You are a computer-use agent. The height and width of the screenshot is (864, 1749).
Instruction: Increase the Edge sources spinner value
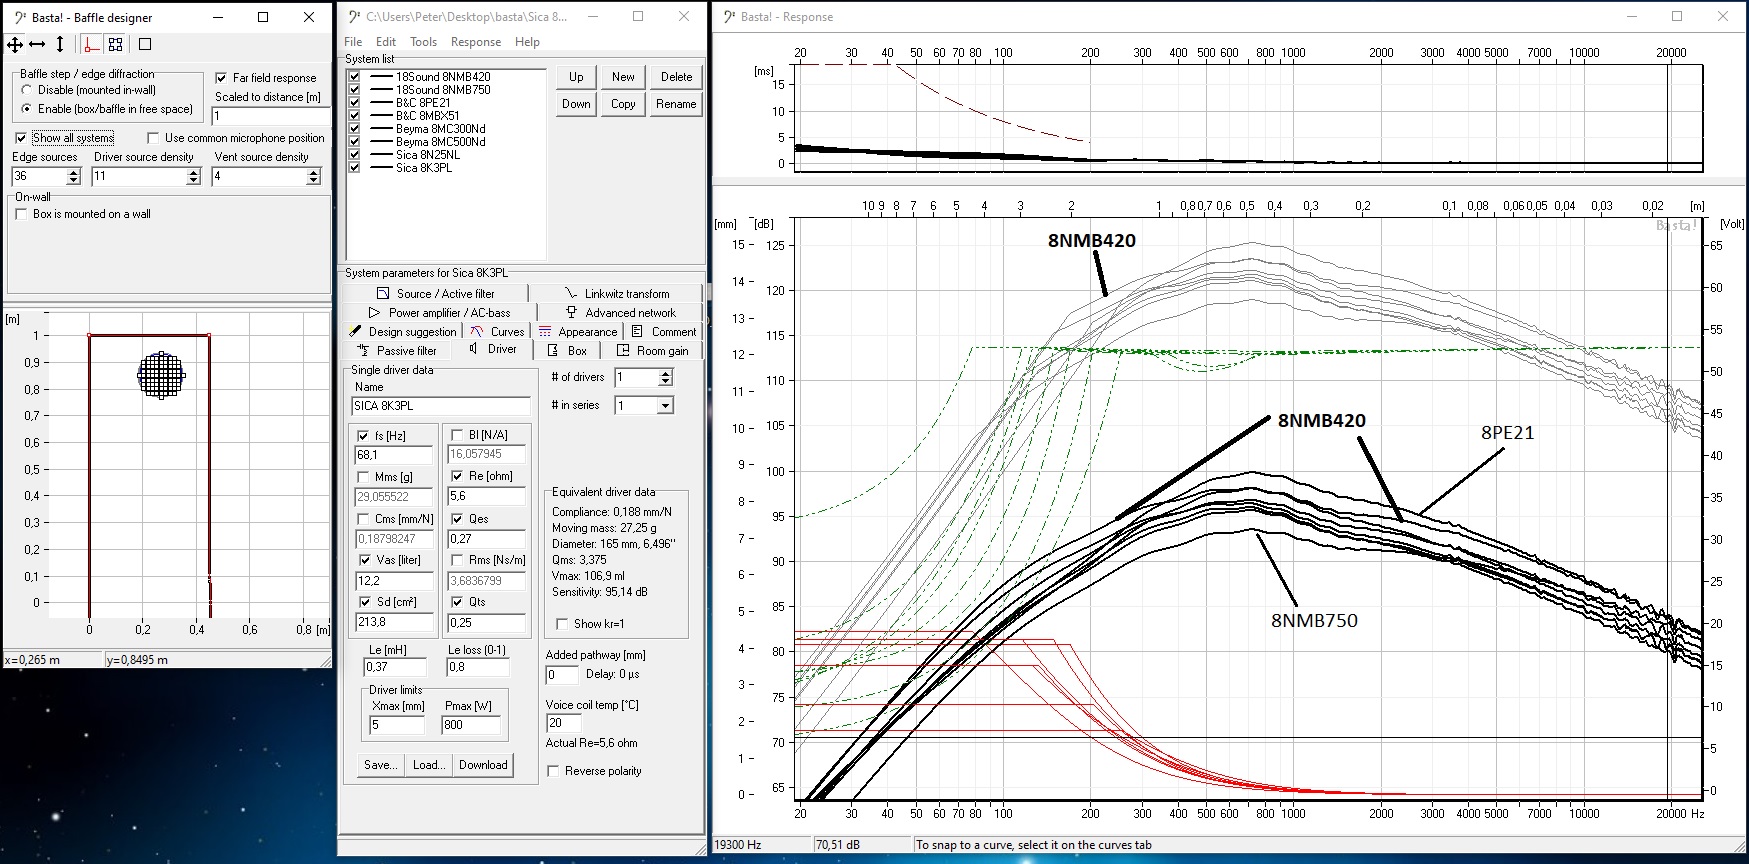click(x=73, y=172)
